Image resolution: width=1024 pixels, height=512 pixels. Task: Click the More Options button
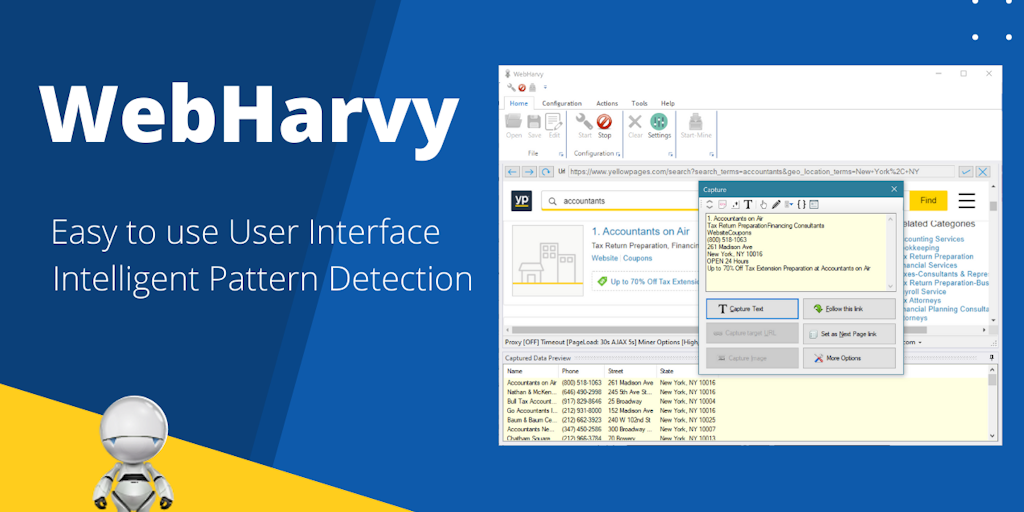849,358
